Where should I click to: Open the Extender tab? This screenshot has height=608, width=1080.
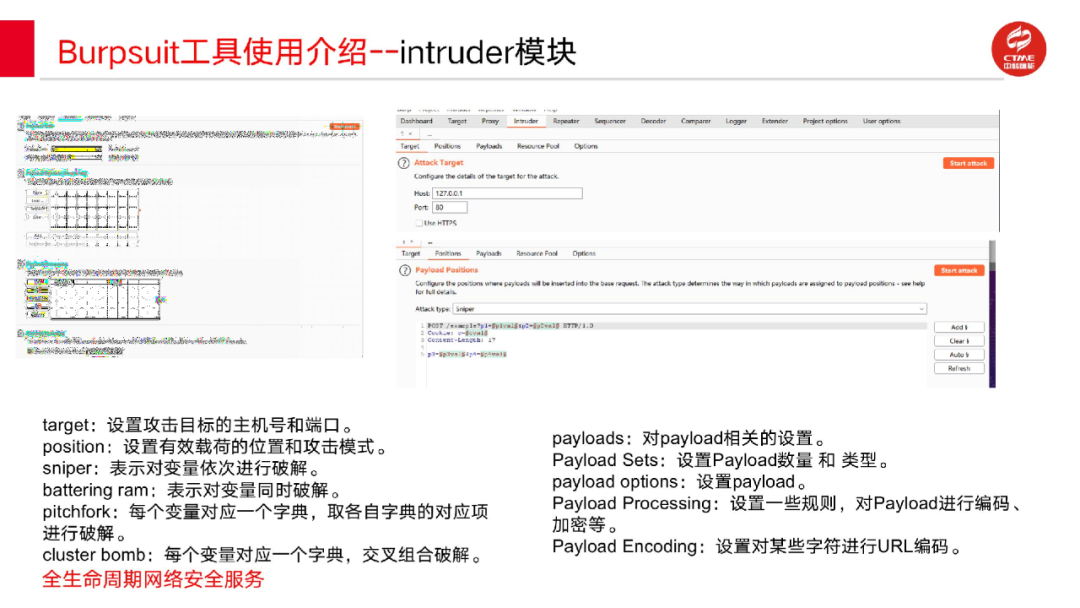tap(775, 121)
